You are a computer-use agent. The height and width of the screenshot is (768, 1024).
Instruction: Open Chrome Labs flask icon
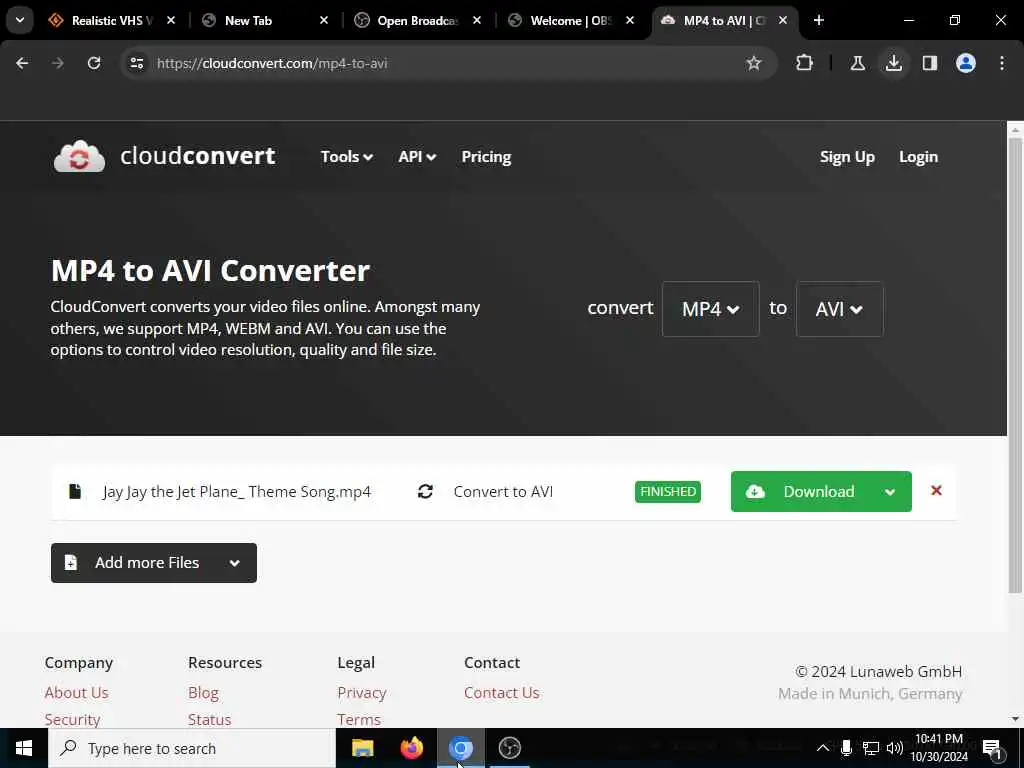coord(857,63)
